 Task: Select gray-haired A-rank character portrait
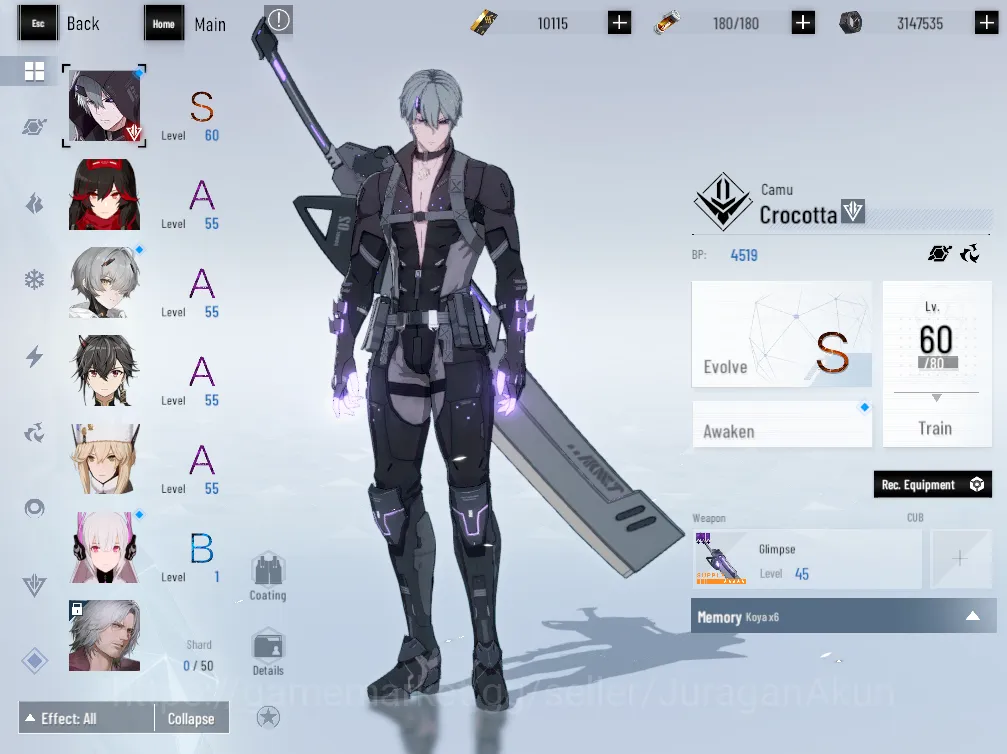(x=104, y=283)
